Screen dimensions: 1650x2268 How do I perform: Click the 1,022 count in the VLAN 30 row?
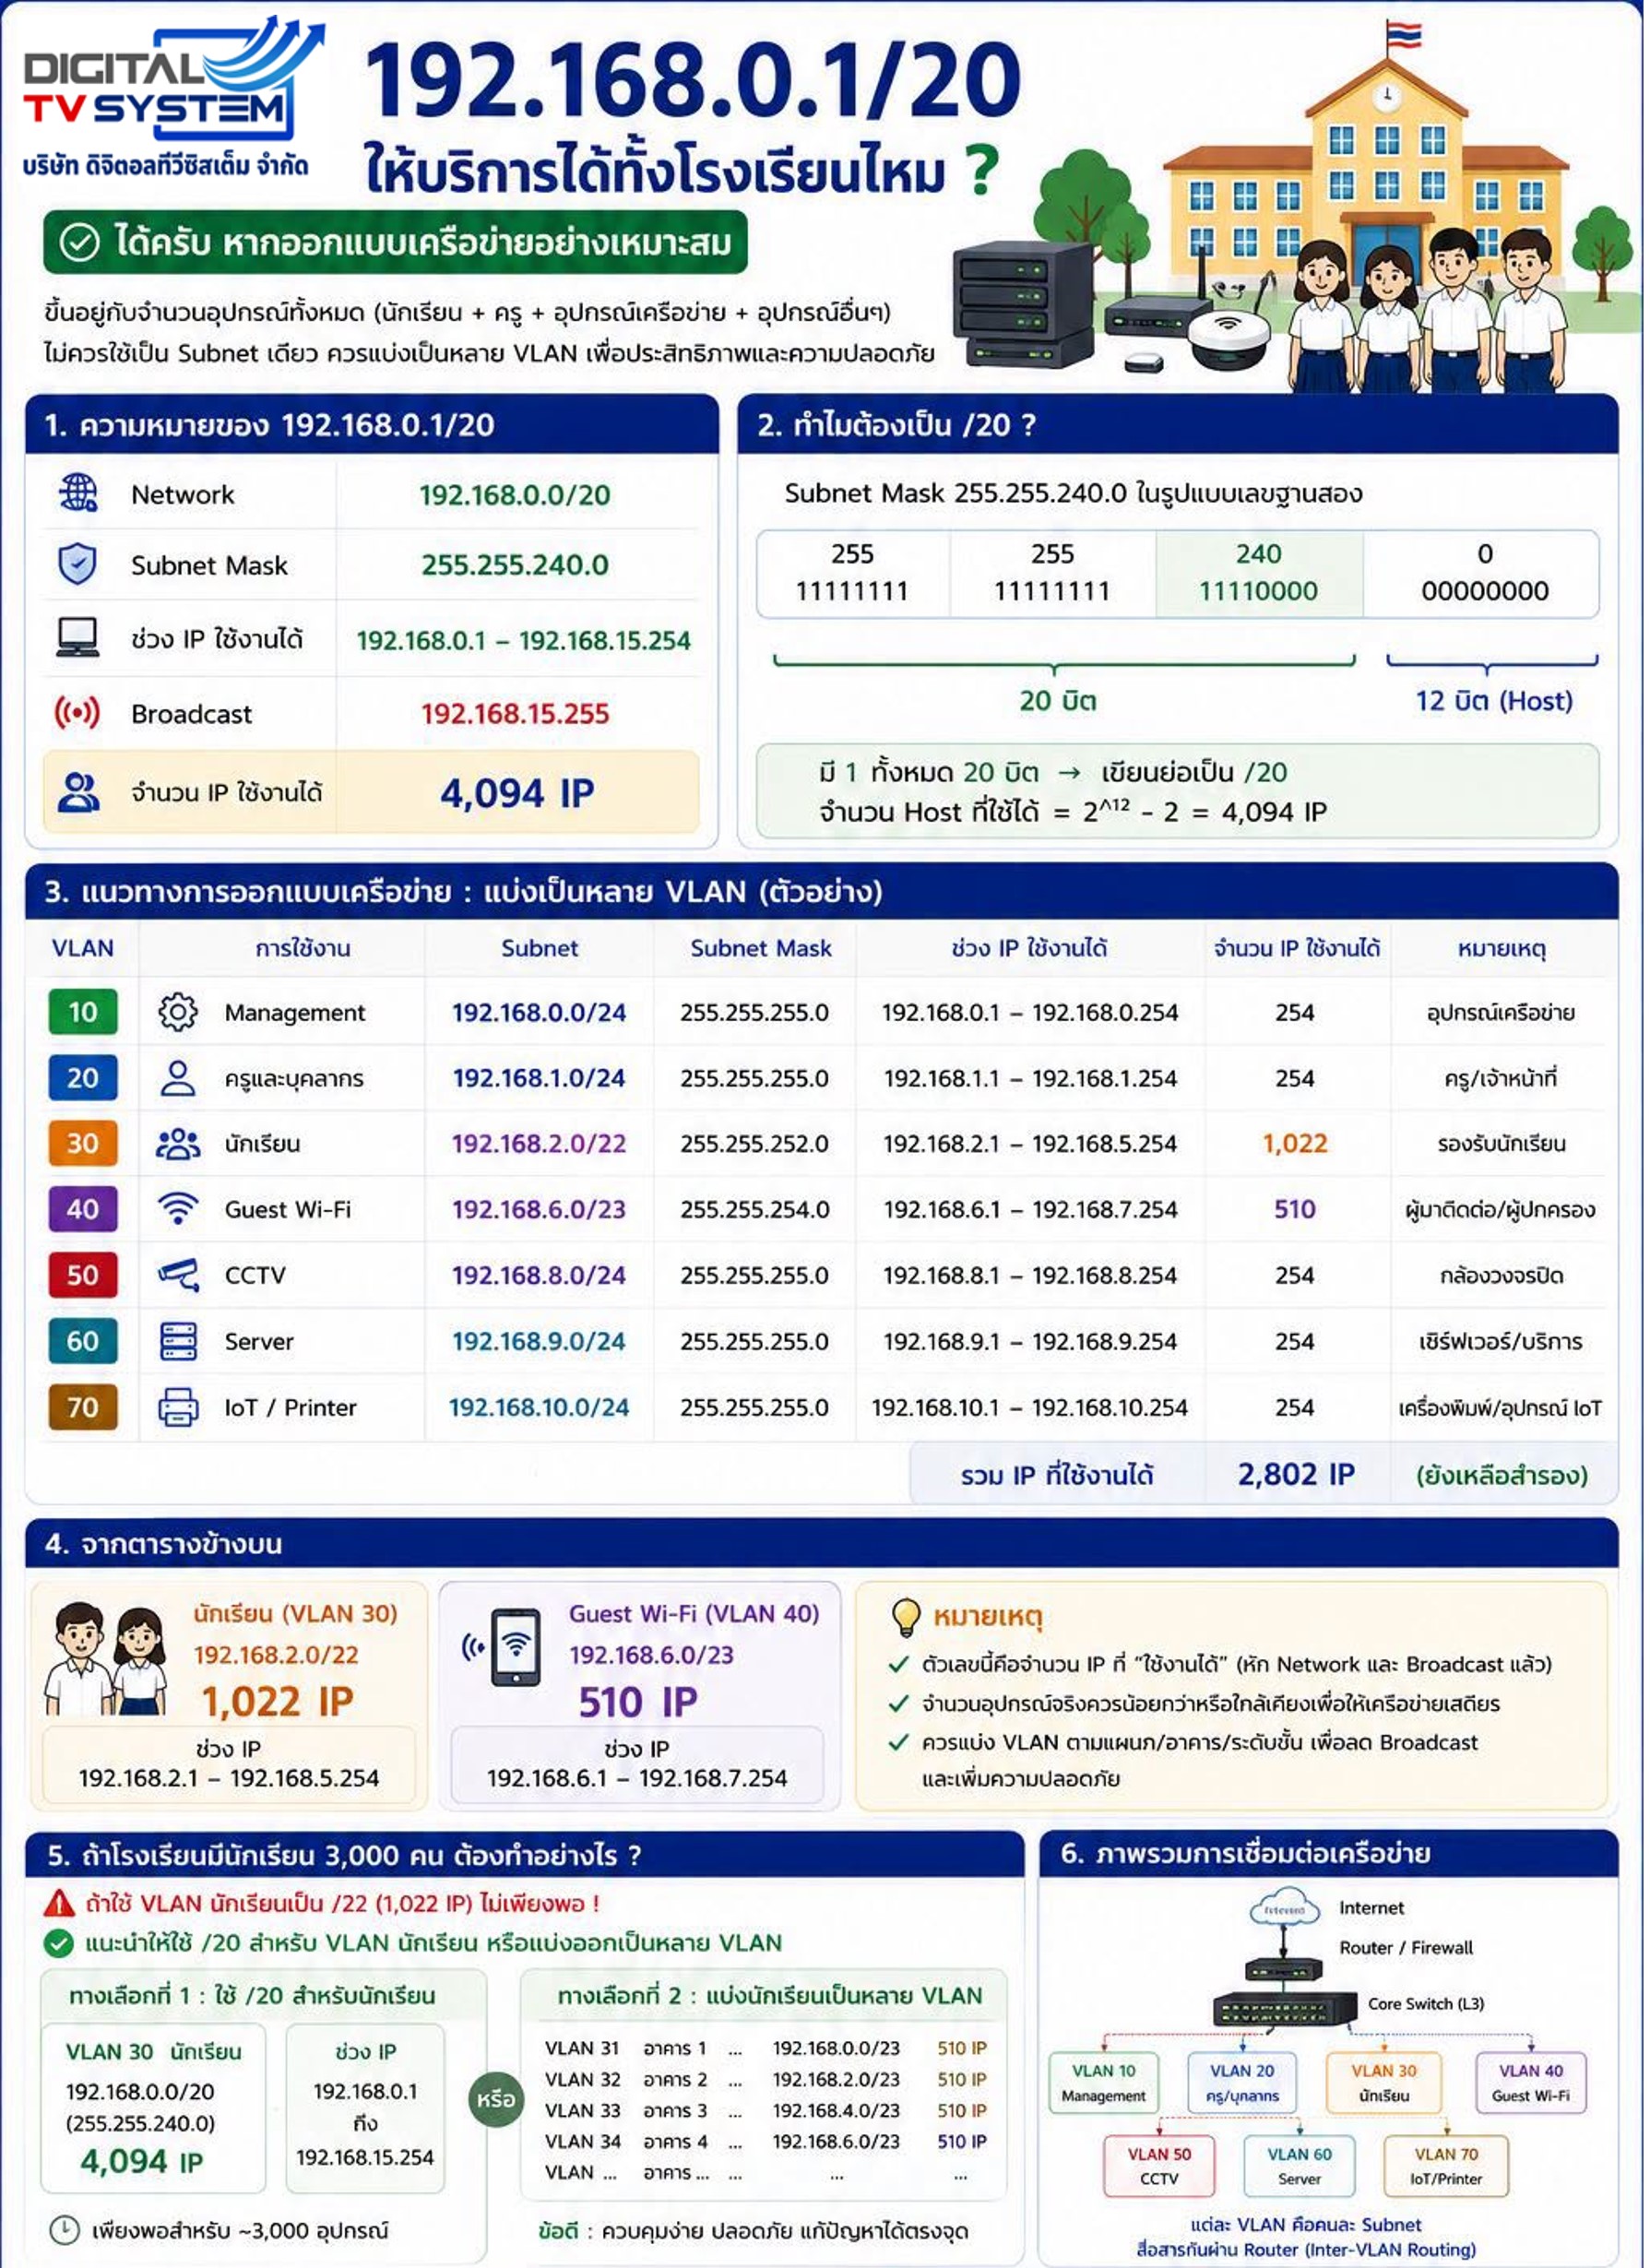1295,1143
